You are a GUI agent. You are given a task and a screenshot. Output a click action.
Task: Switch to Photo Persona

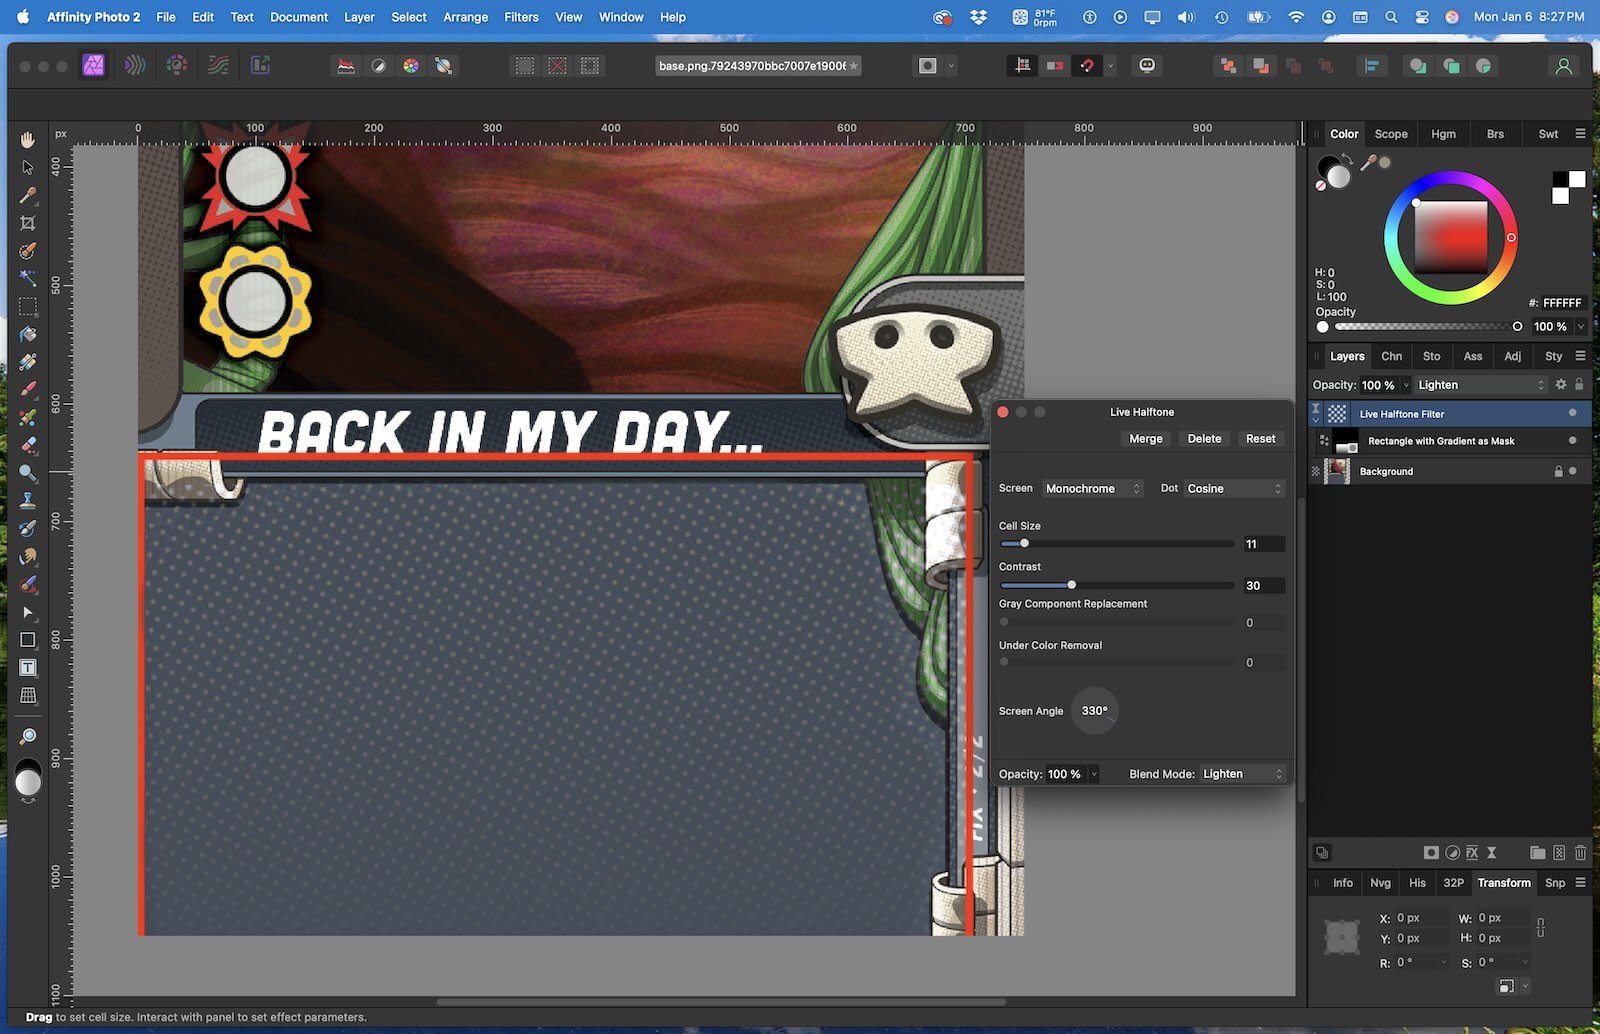pos(93,66)
